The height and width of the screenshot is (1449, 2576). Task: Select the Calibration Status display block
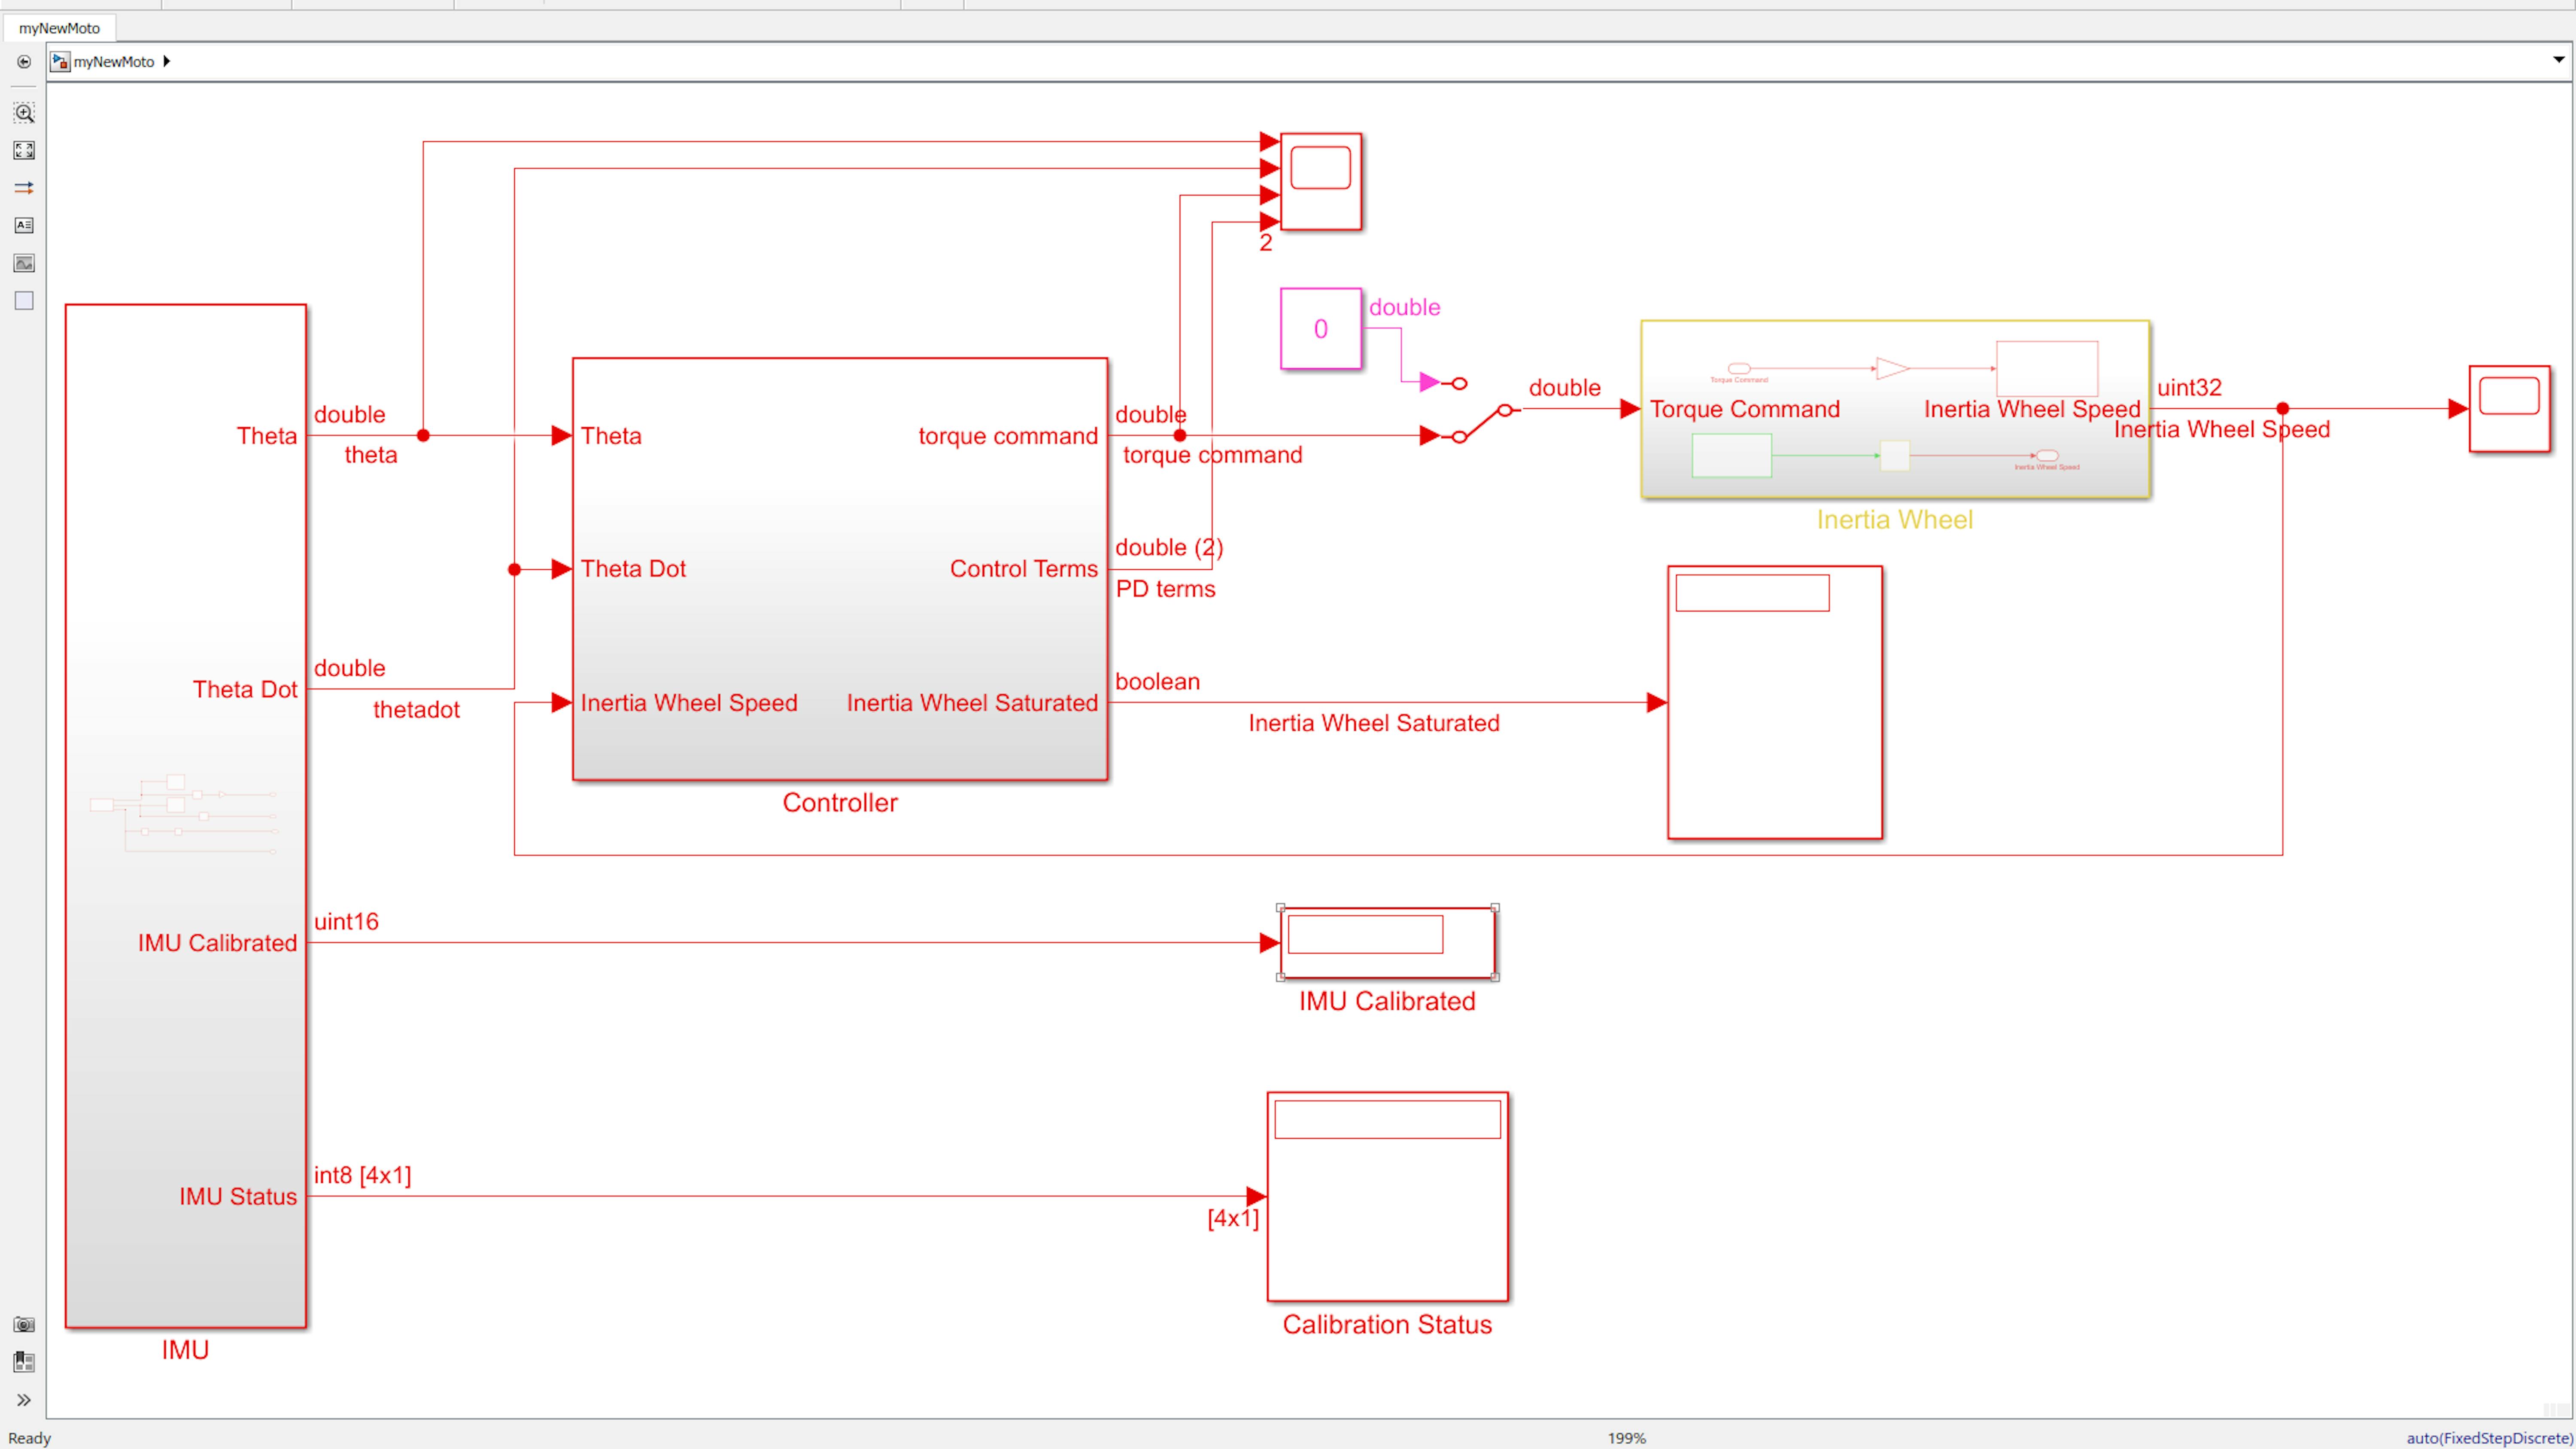click(x=1388, y=1197)
